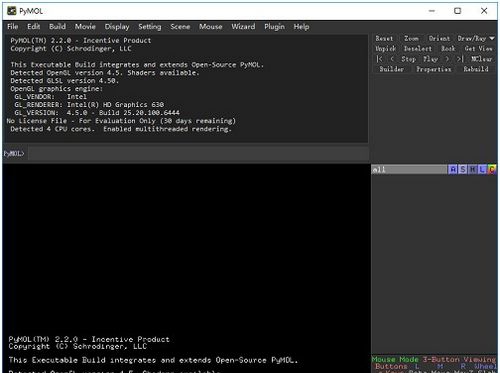The height and width of the screenshot is (373, 500).
Task: Click the 'No License File' log line
Action: pos(121,121)
